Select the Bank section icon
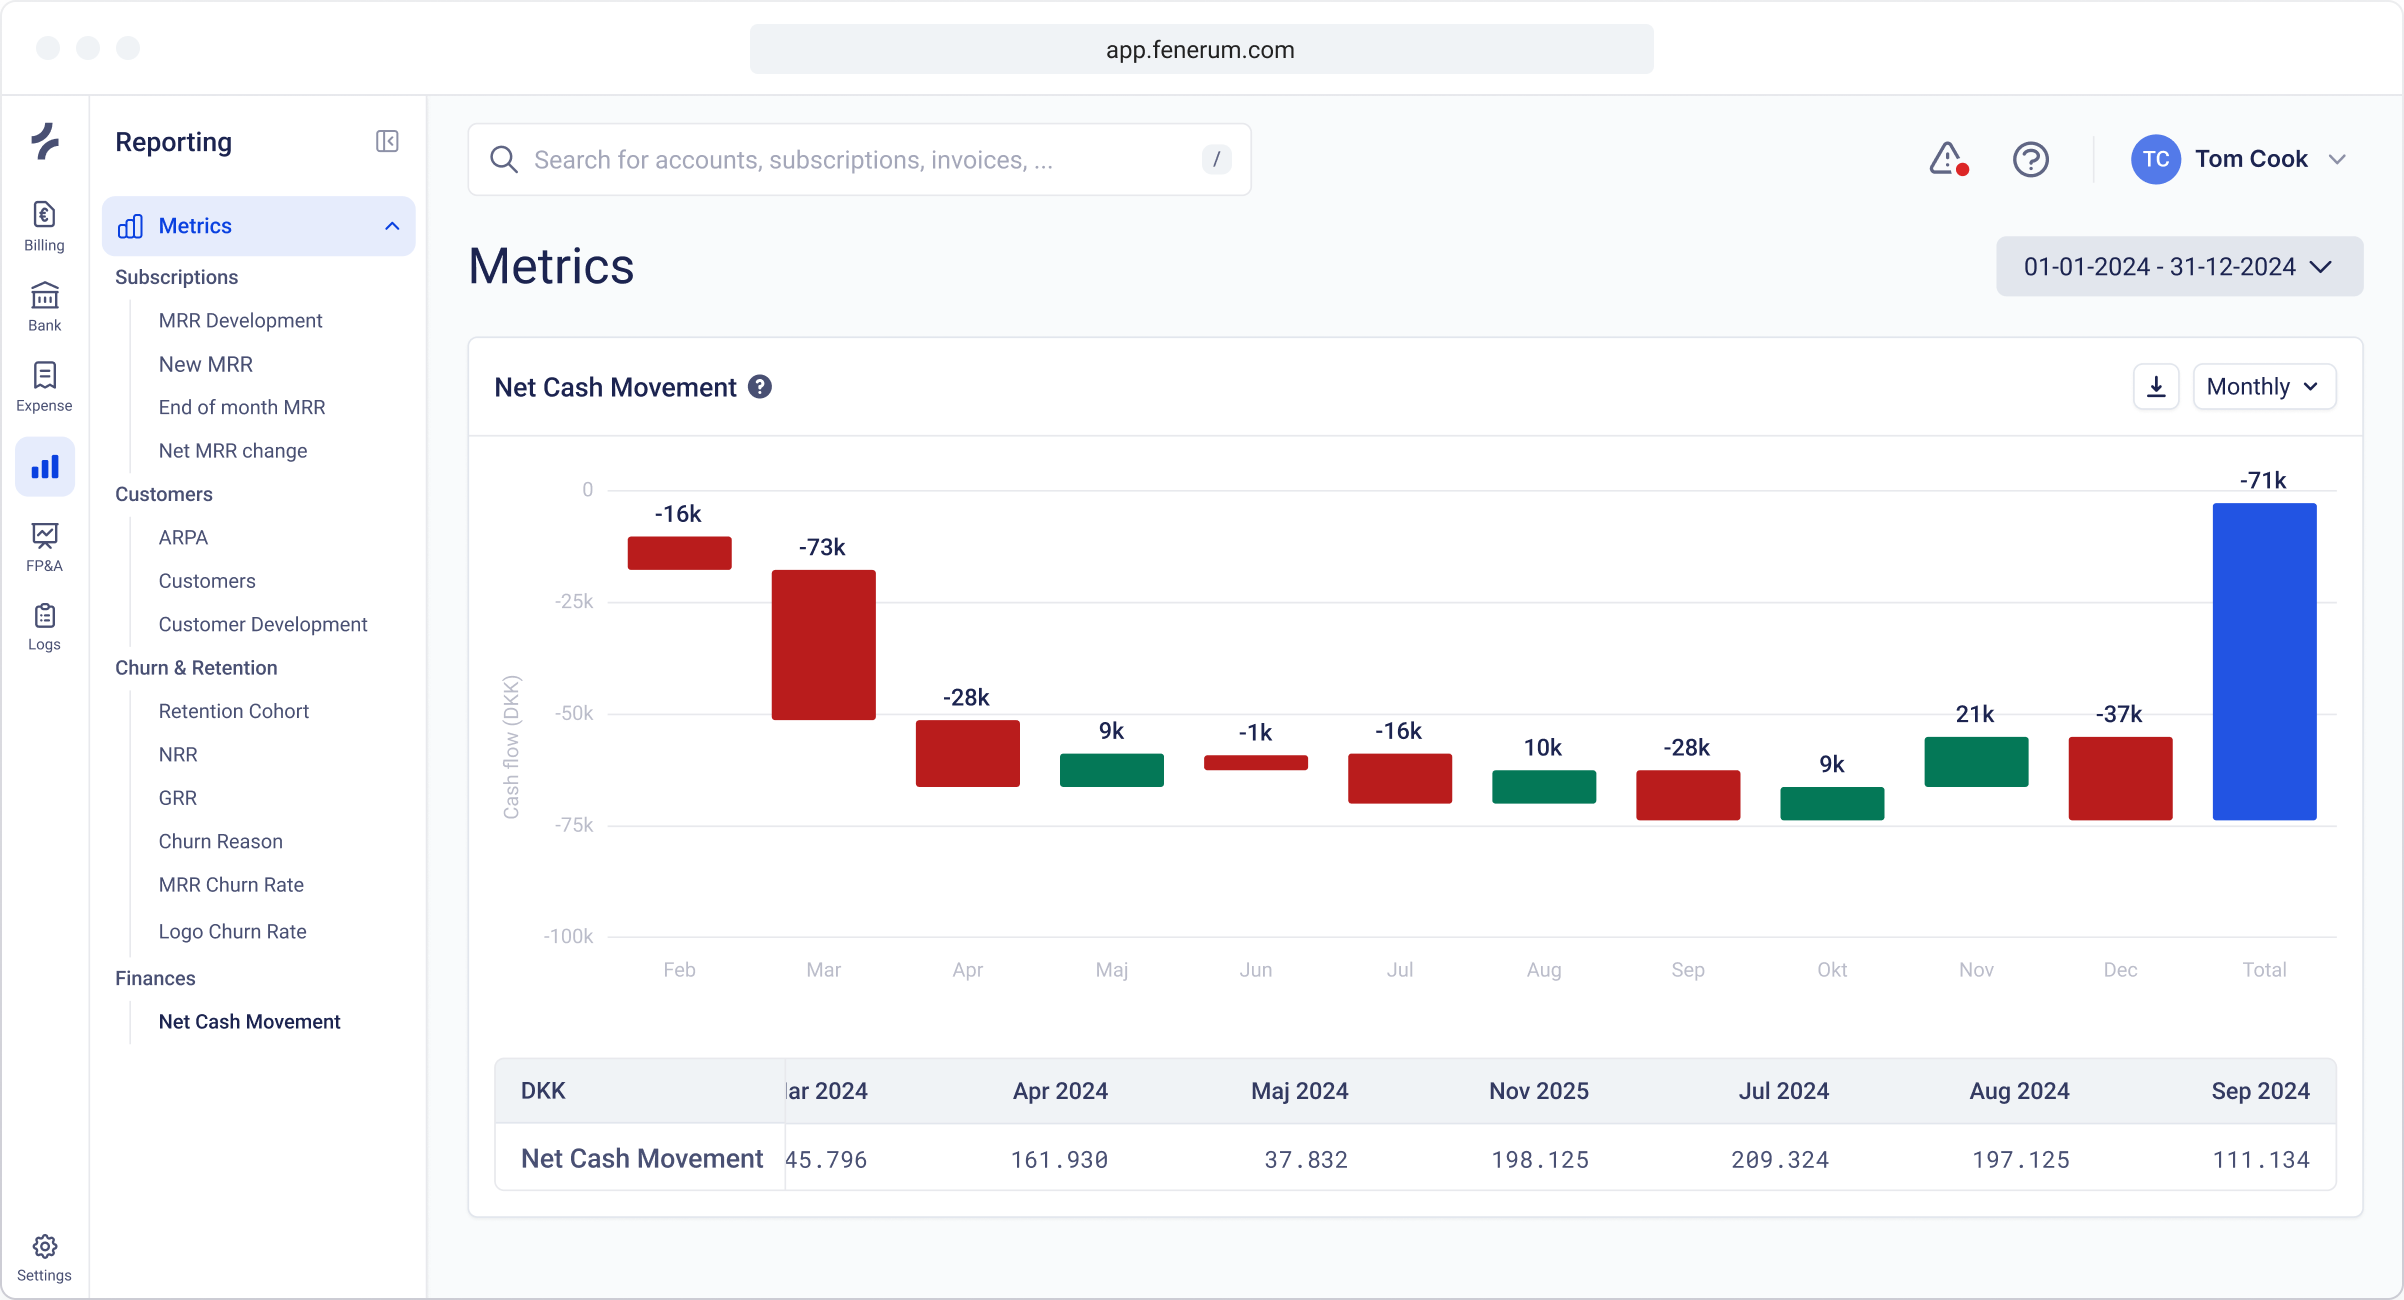Viewport: 2404px width, 1300px height. [44, 306]
